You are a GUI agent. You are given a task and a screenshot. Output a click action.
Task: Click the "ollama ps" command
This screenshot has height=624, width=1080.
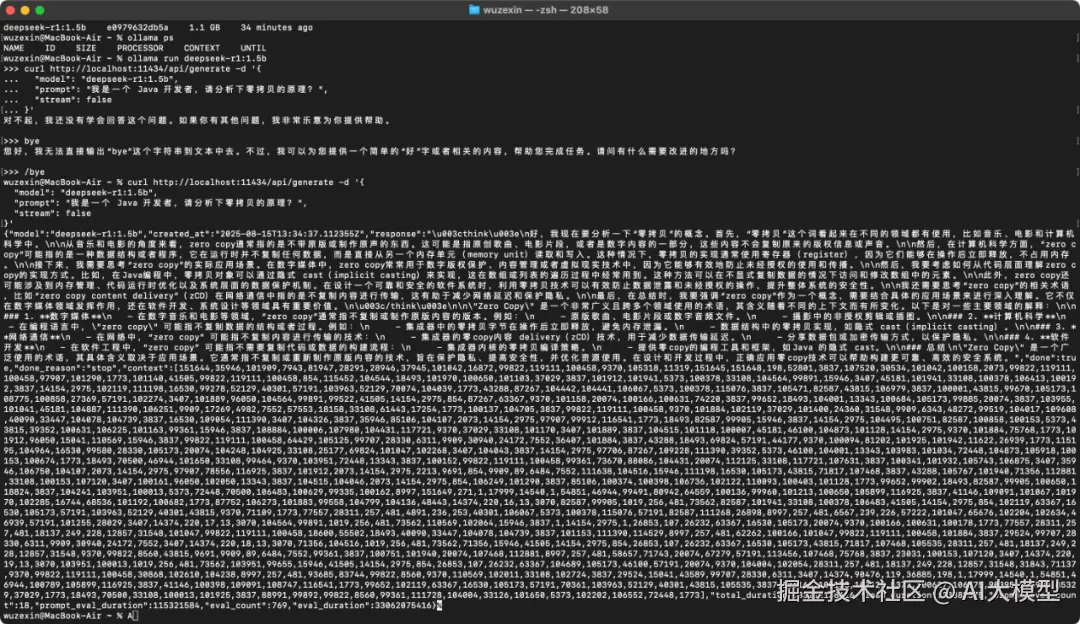(x=150, y=38)
